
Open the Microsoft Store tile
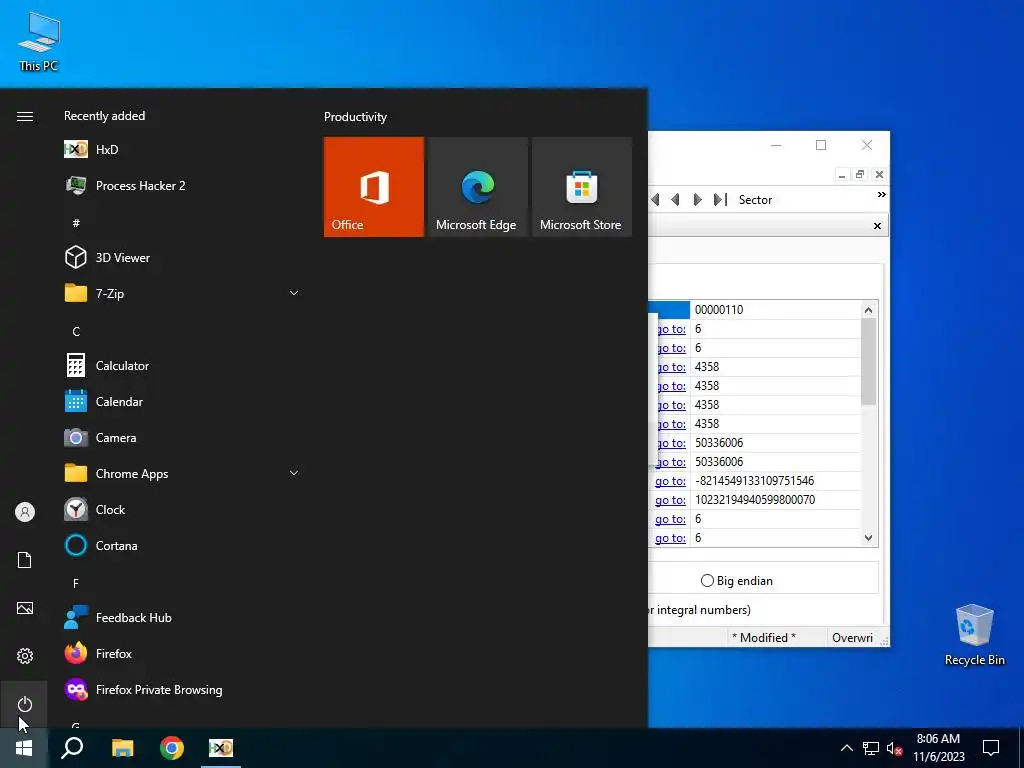pyautogui.click(x=582, y=187)
